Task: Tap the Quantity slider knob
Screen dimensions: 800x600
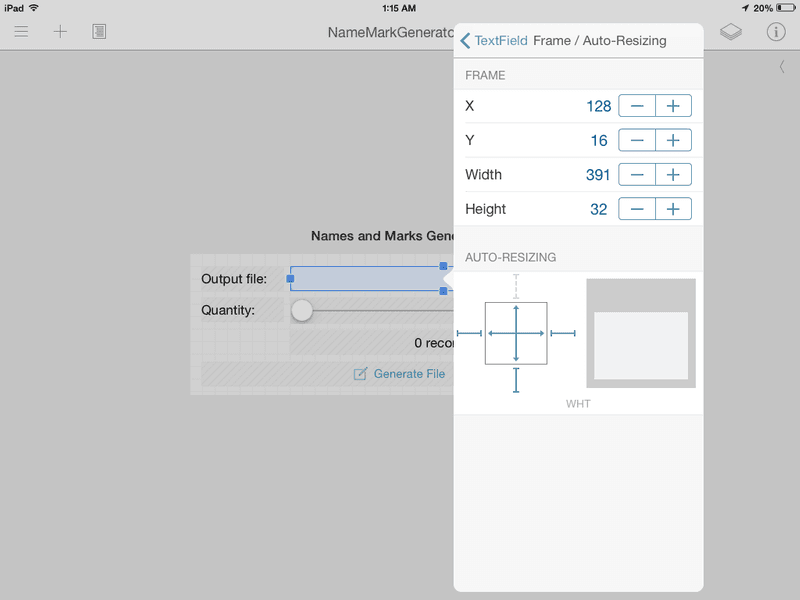Action: [302, 310]
